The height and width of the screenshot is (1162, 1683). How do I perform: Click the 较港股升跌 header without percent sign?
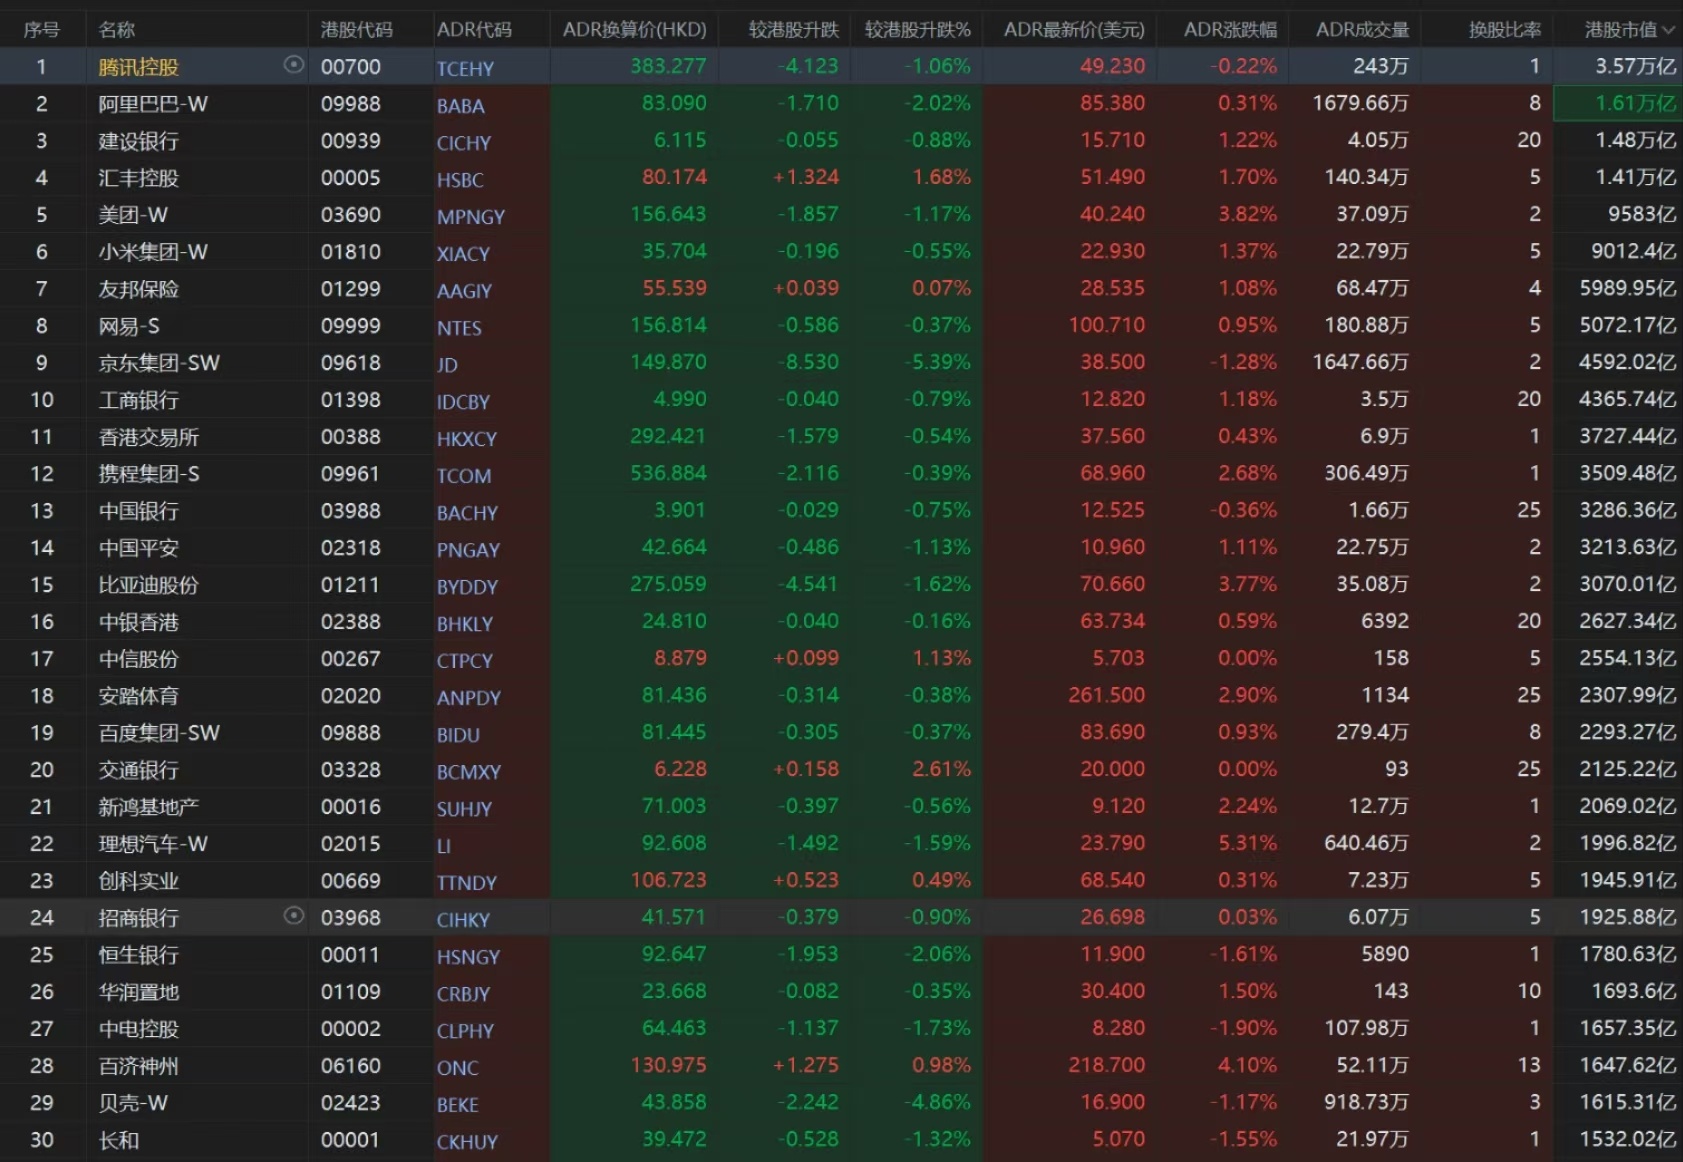tap(794, 30)
